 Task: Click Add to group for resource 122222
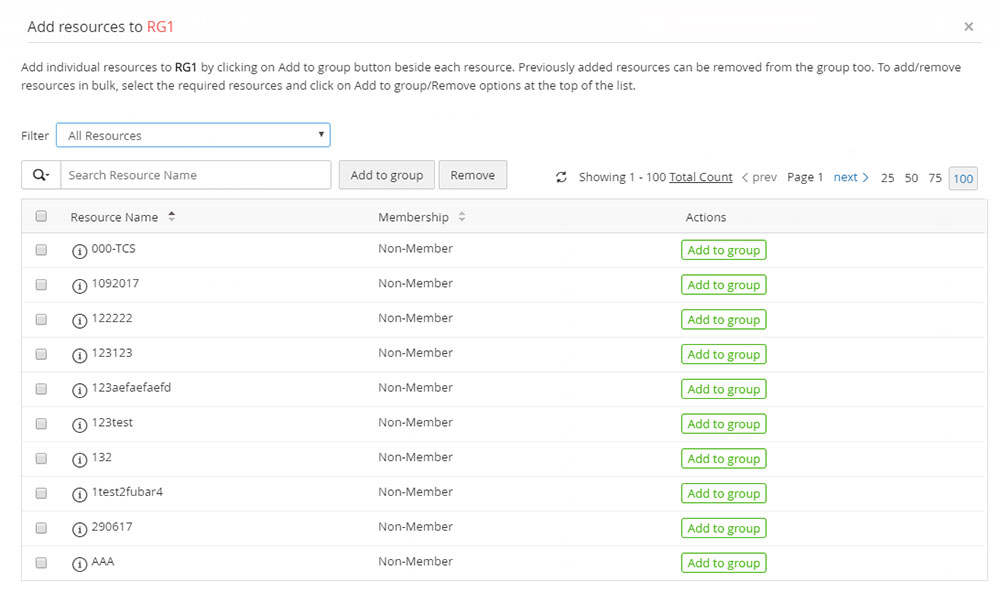click(x=723, y=320)
